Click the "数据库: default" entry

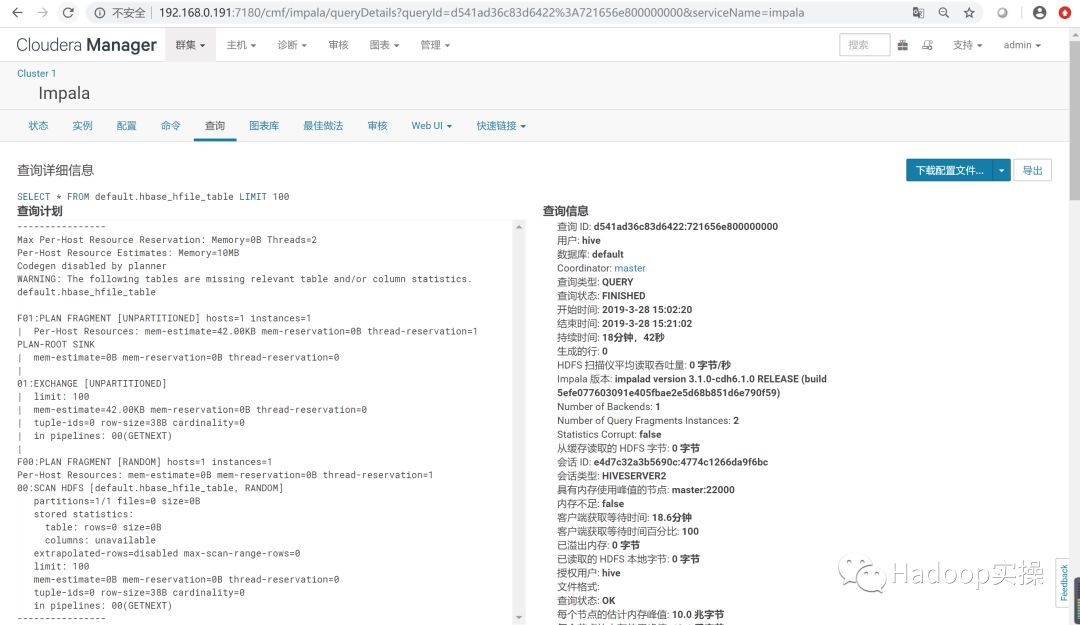(590, 254)
